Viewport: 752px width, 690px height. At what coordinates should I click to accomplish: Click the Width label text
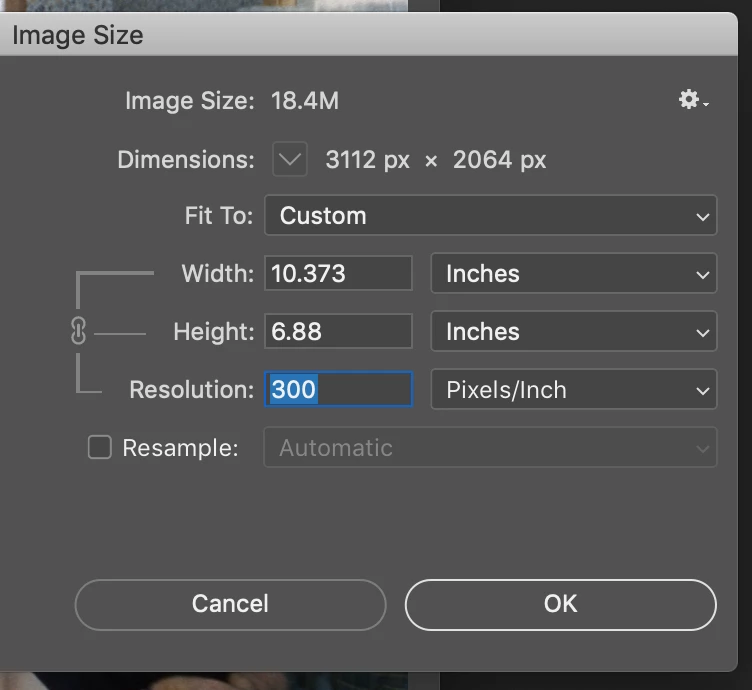(x=217, y=274)
